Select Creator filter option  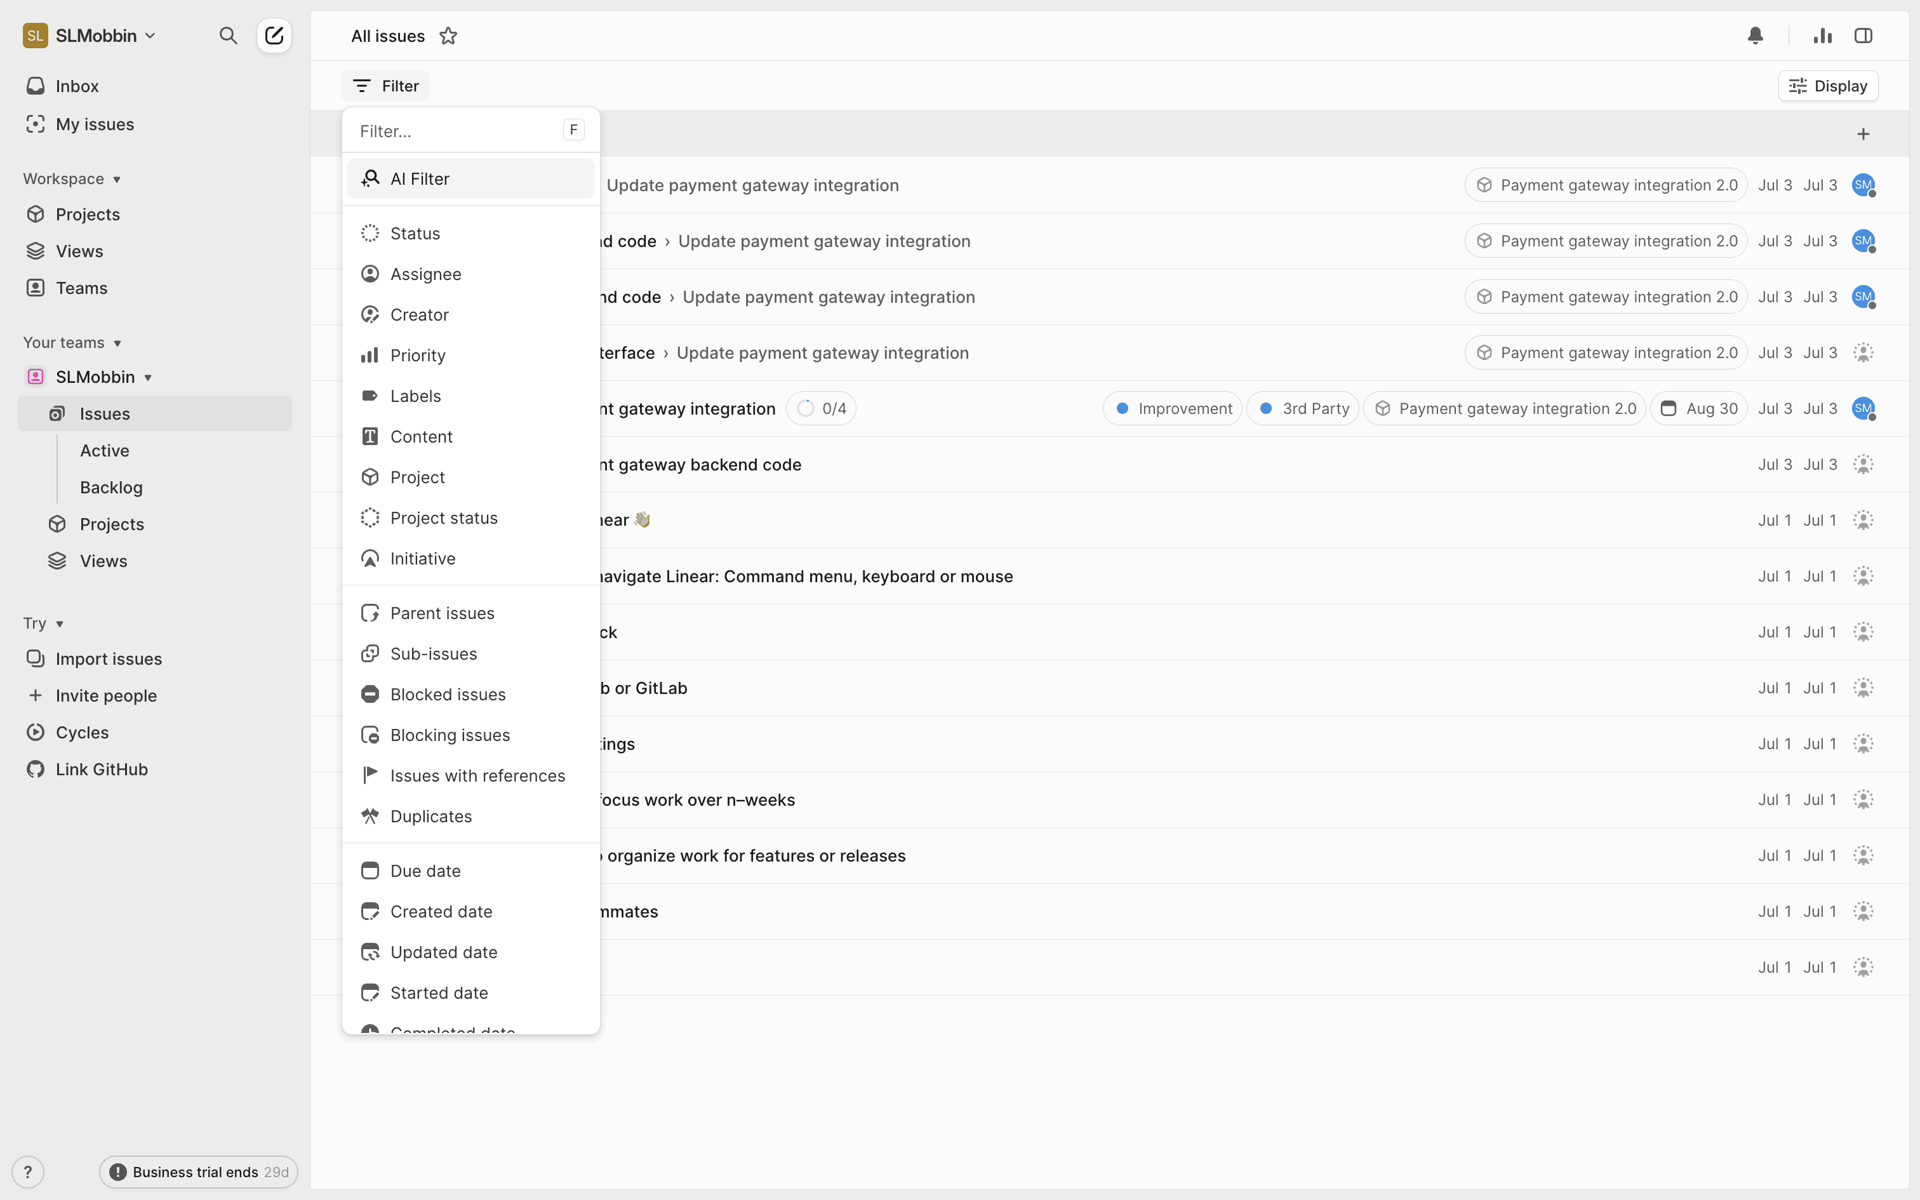coord(471,315)
